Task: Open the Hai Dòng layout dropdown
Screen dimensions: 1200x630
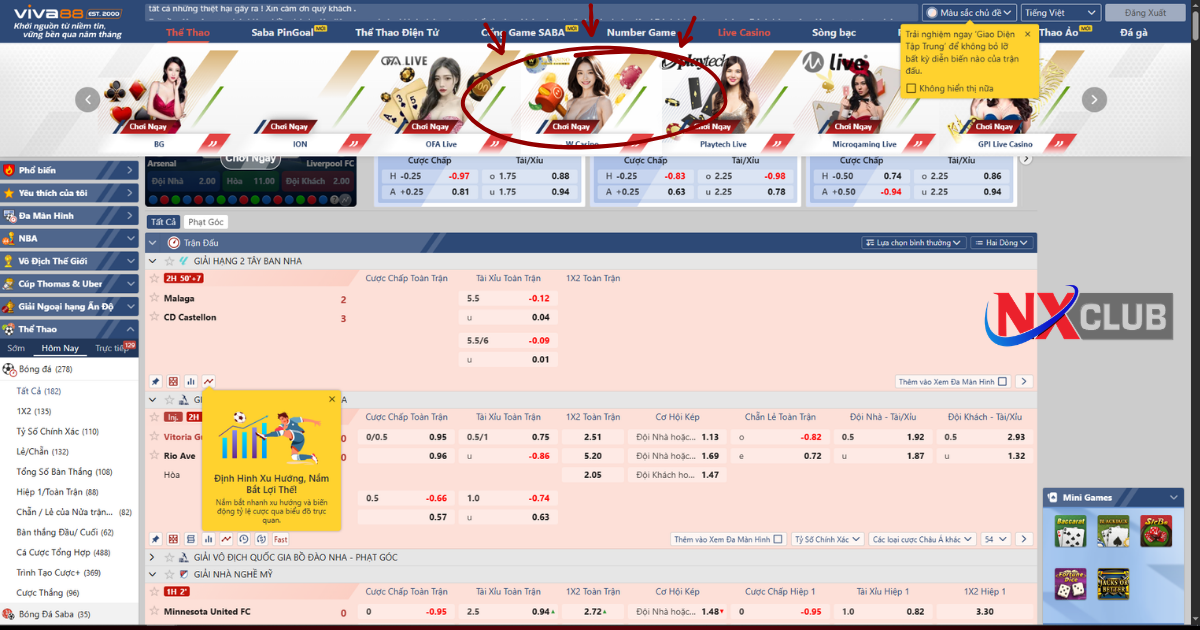Action: (x=1000, y=242)
